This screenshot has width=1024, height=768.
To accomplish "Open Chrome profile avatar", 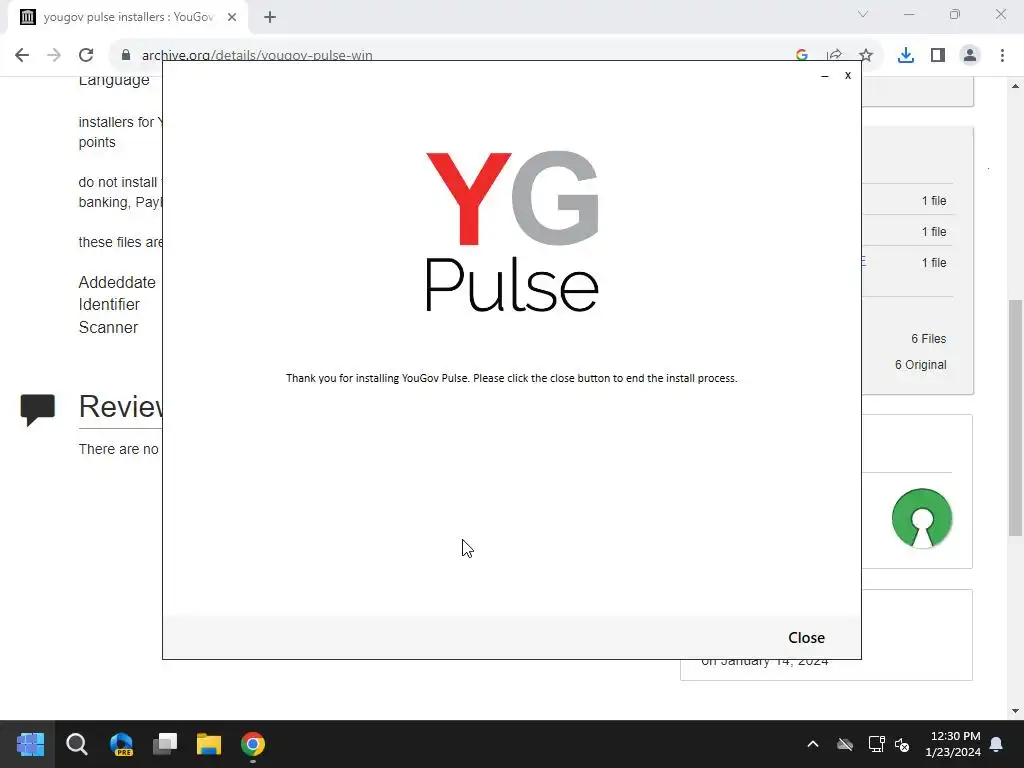I will click(x=970, y=55).
